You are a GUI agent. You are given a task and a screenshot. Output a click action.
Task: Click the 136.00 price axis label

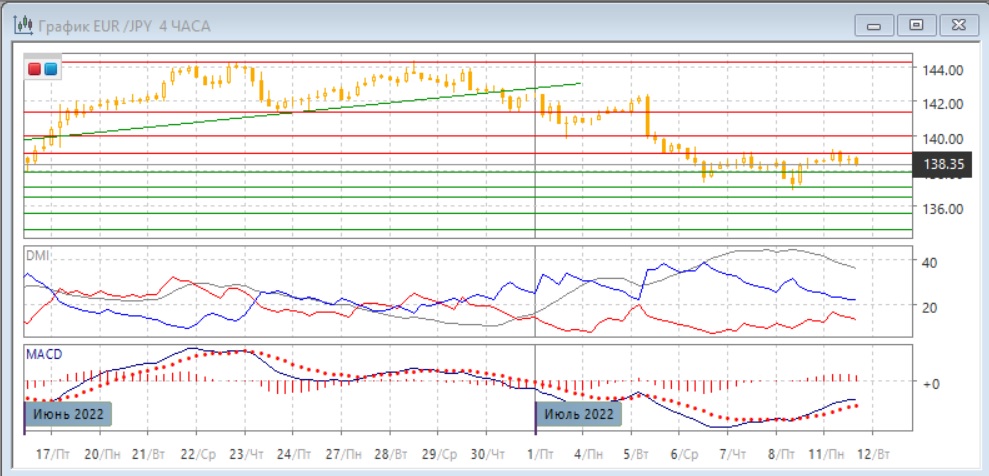pyautogui.click(x=942, y=208)
